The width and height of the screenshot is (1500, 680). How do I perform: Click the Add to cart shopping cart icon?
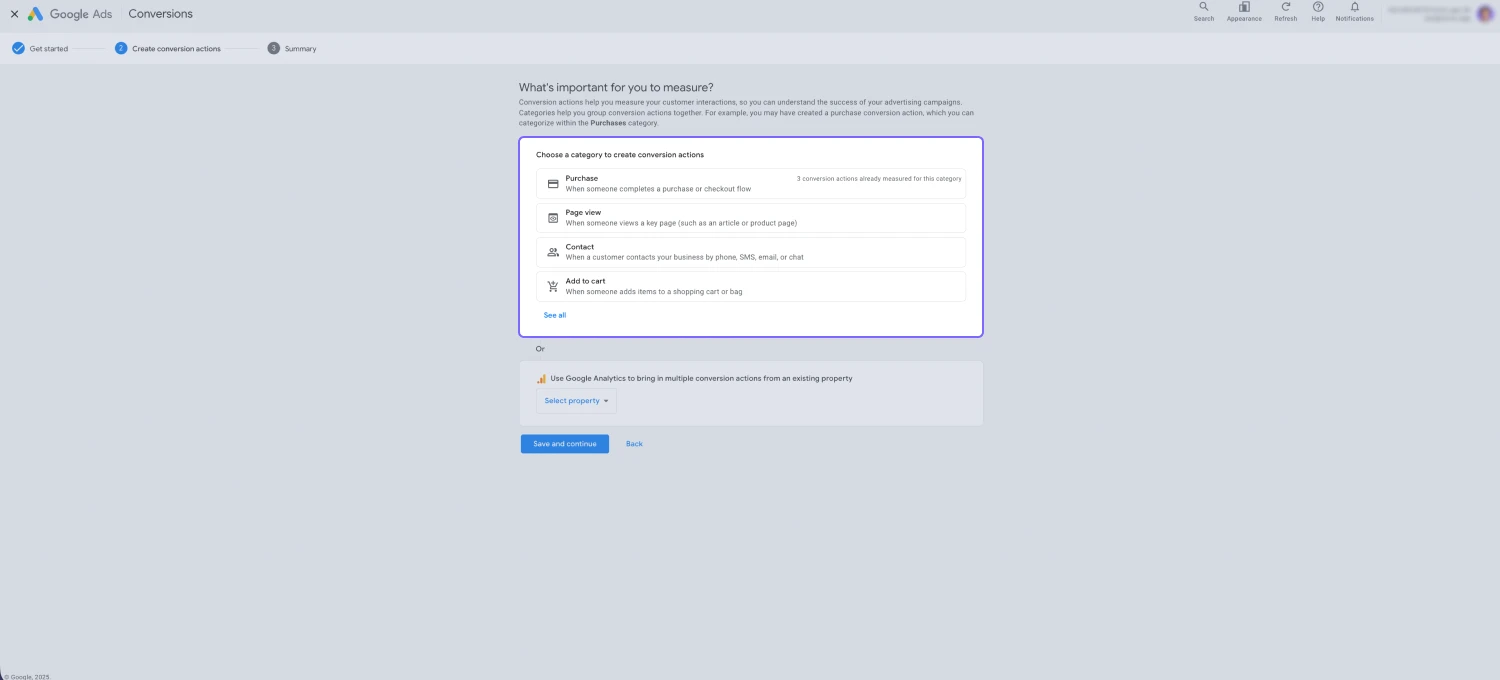coord(553,286)
